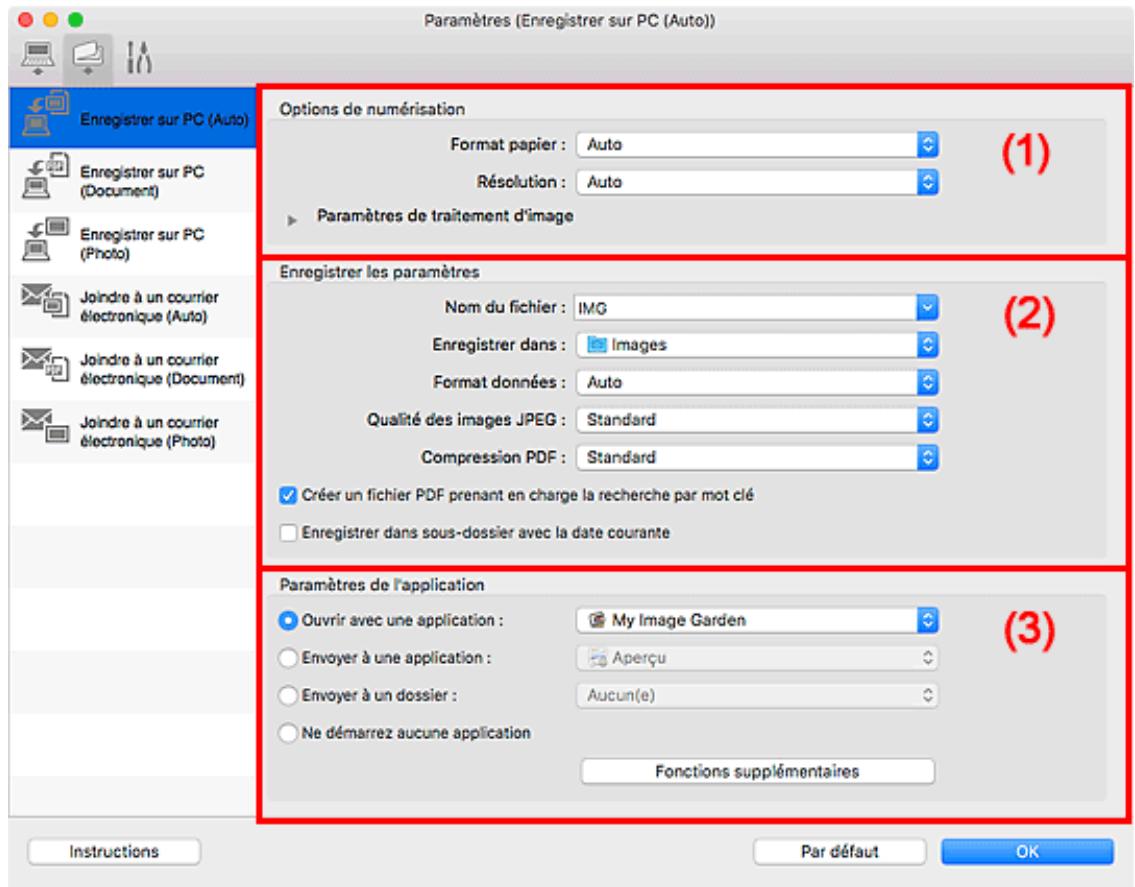Select Enregistrer sur PC (Photo) entry
The width and height of the screenshot is (1135, 887).
pyautogui.click(x=133, y=243)
